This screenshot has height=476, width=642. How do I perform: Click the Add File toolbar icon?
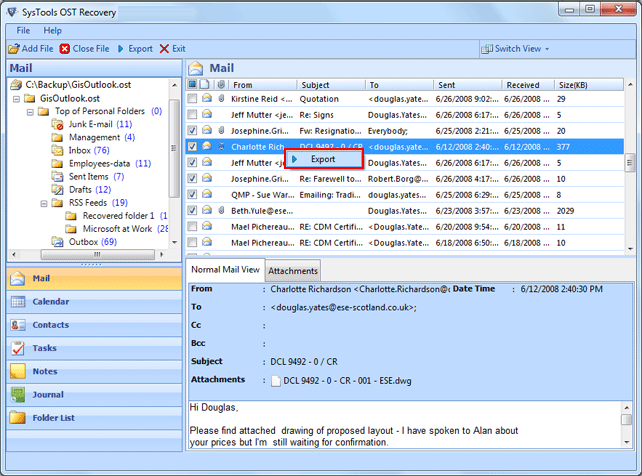pyautogui.click(x=13, y=48)
